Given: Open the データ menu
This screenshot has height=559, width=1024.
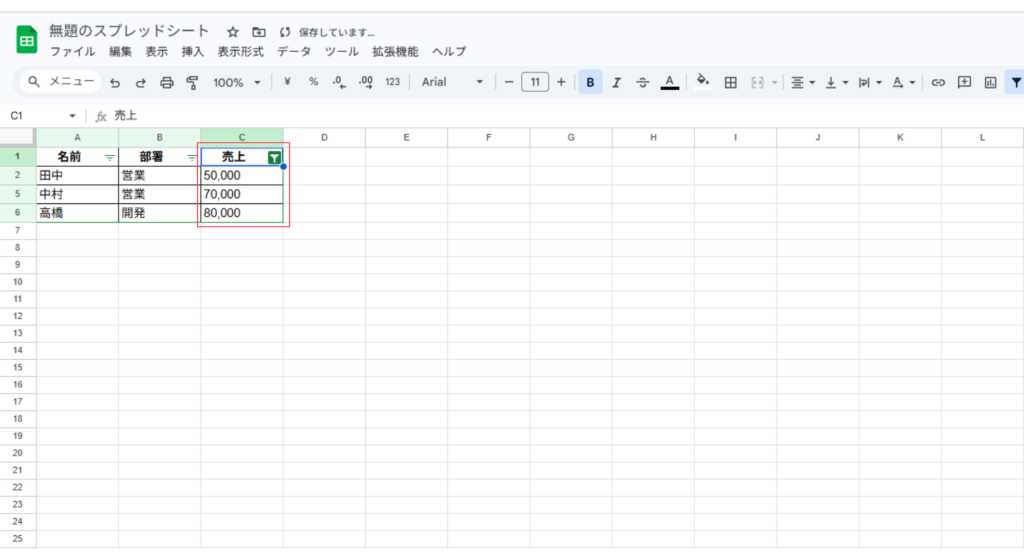Looking at the screenshot, I should click(x=294, y=51).
